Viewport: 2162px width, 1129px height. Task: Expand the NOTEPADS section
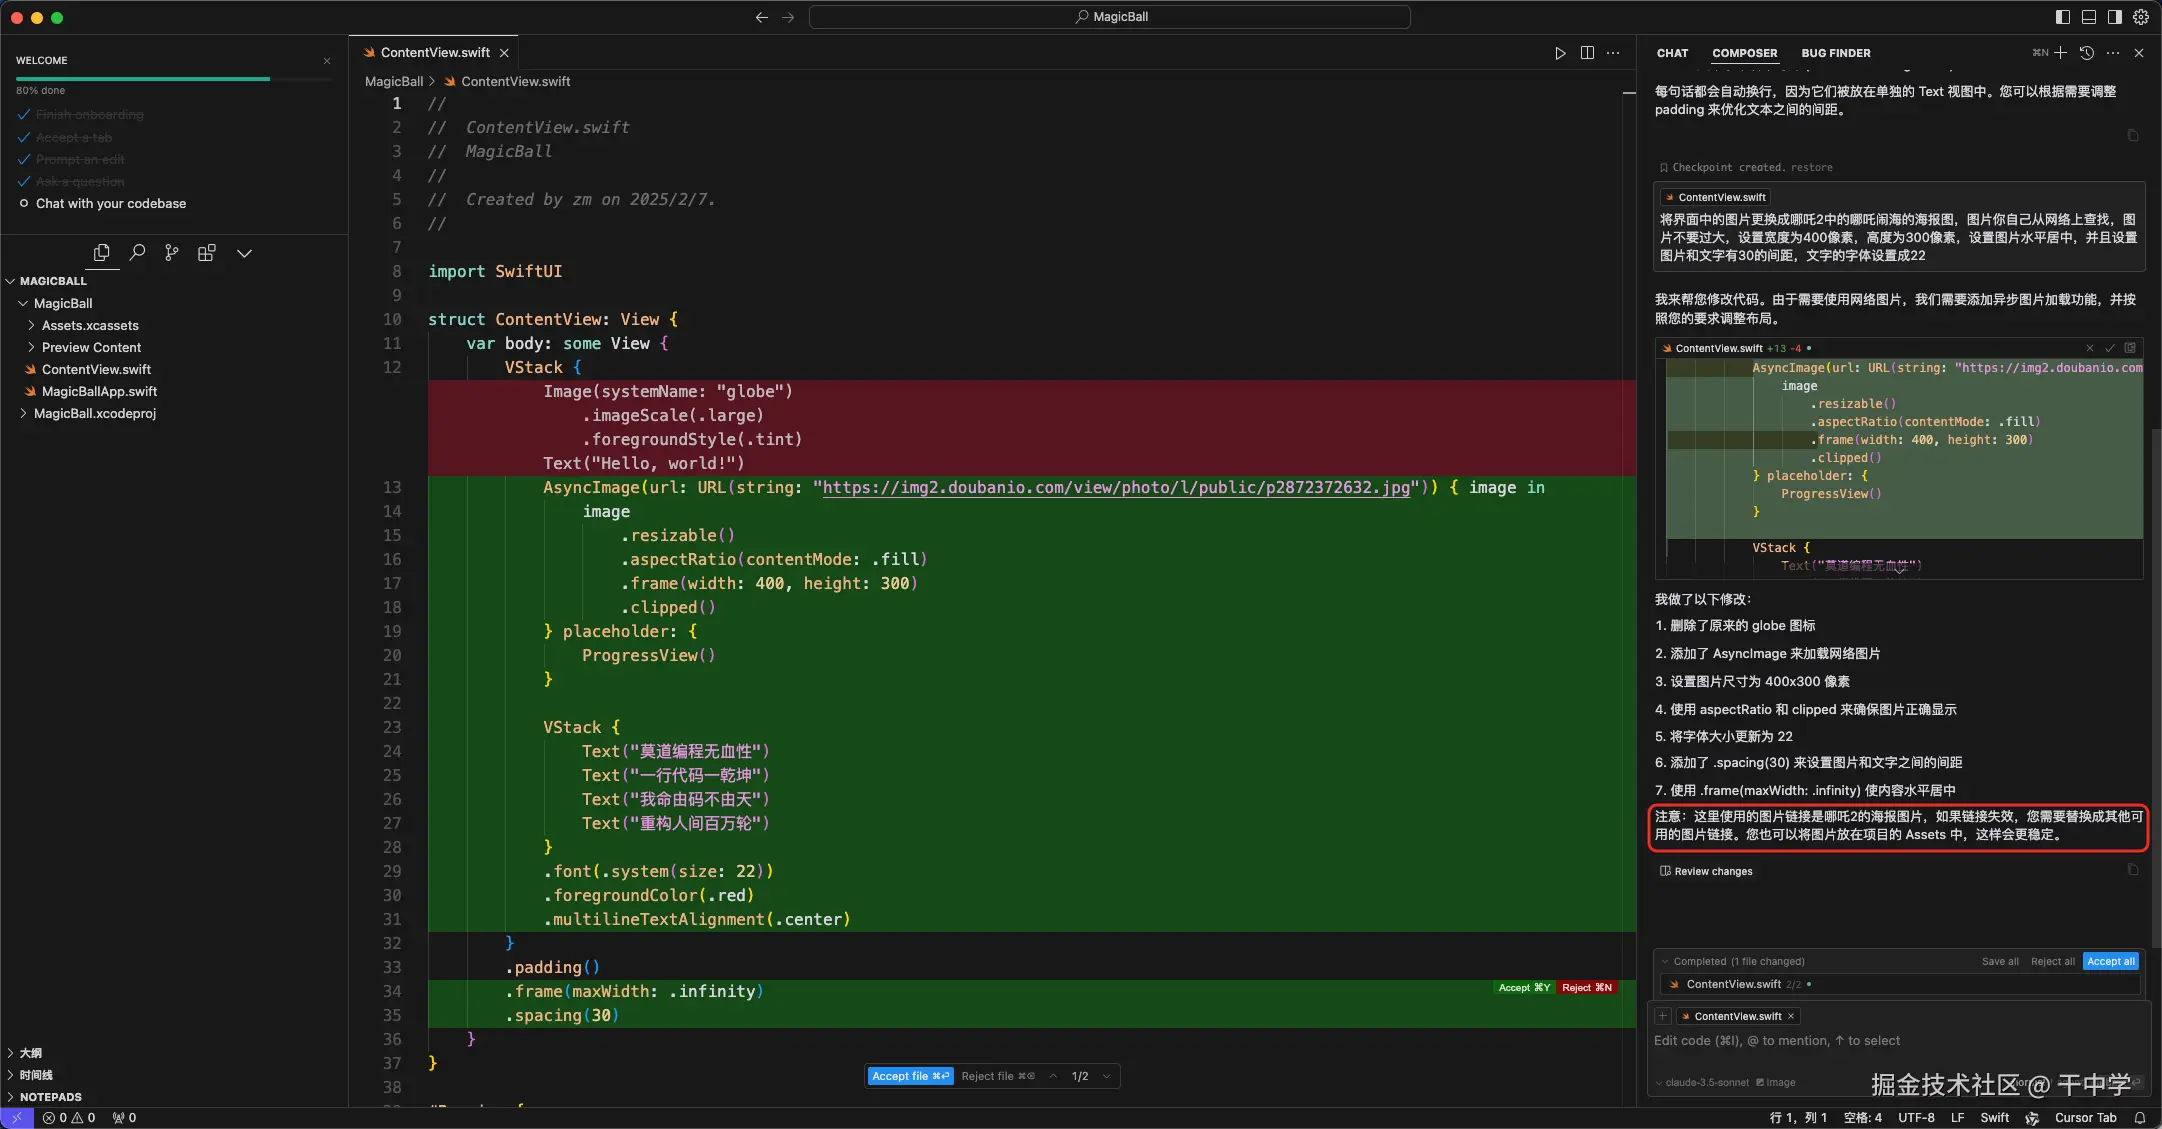click(x=50, y=1097)
